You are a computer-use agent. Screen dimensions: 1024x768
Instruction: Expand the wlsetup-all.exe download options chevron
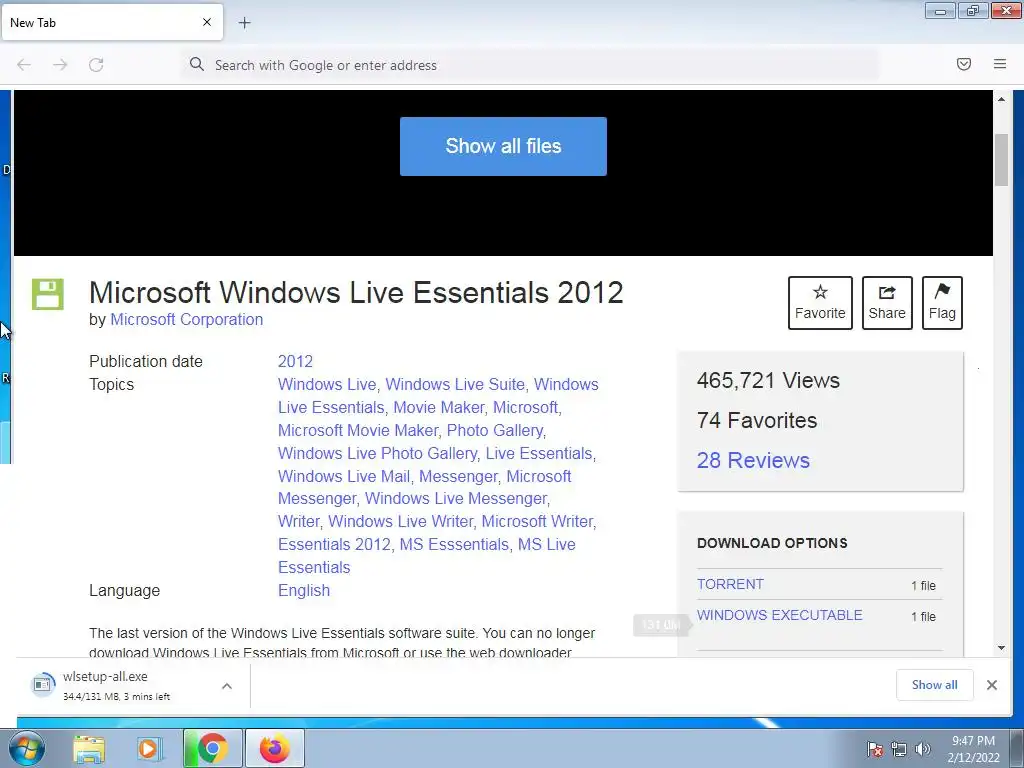227,686
